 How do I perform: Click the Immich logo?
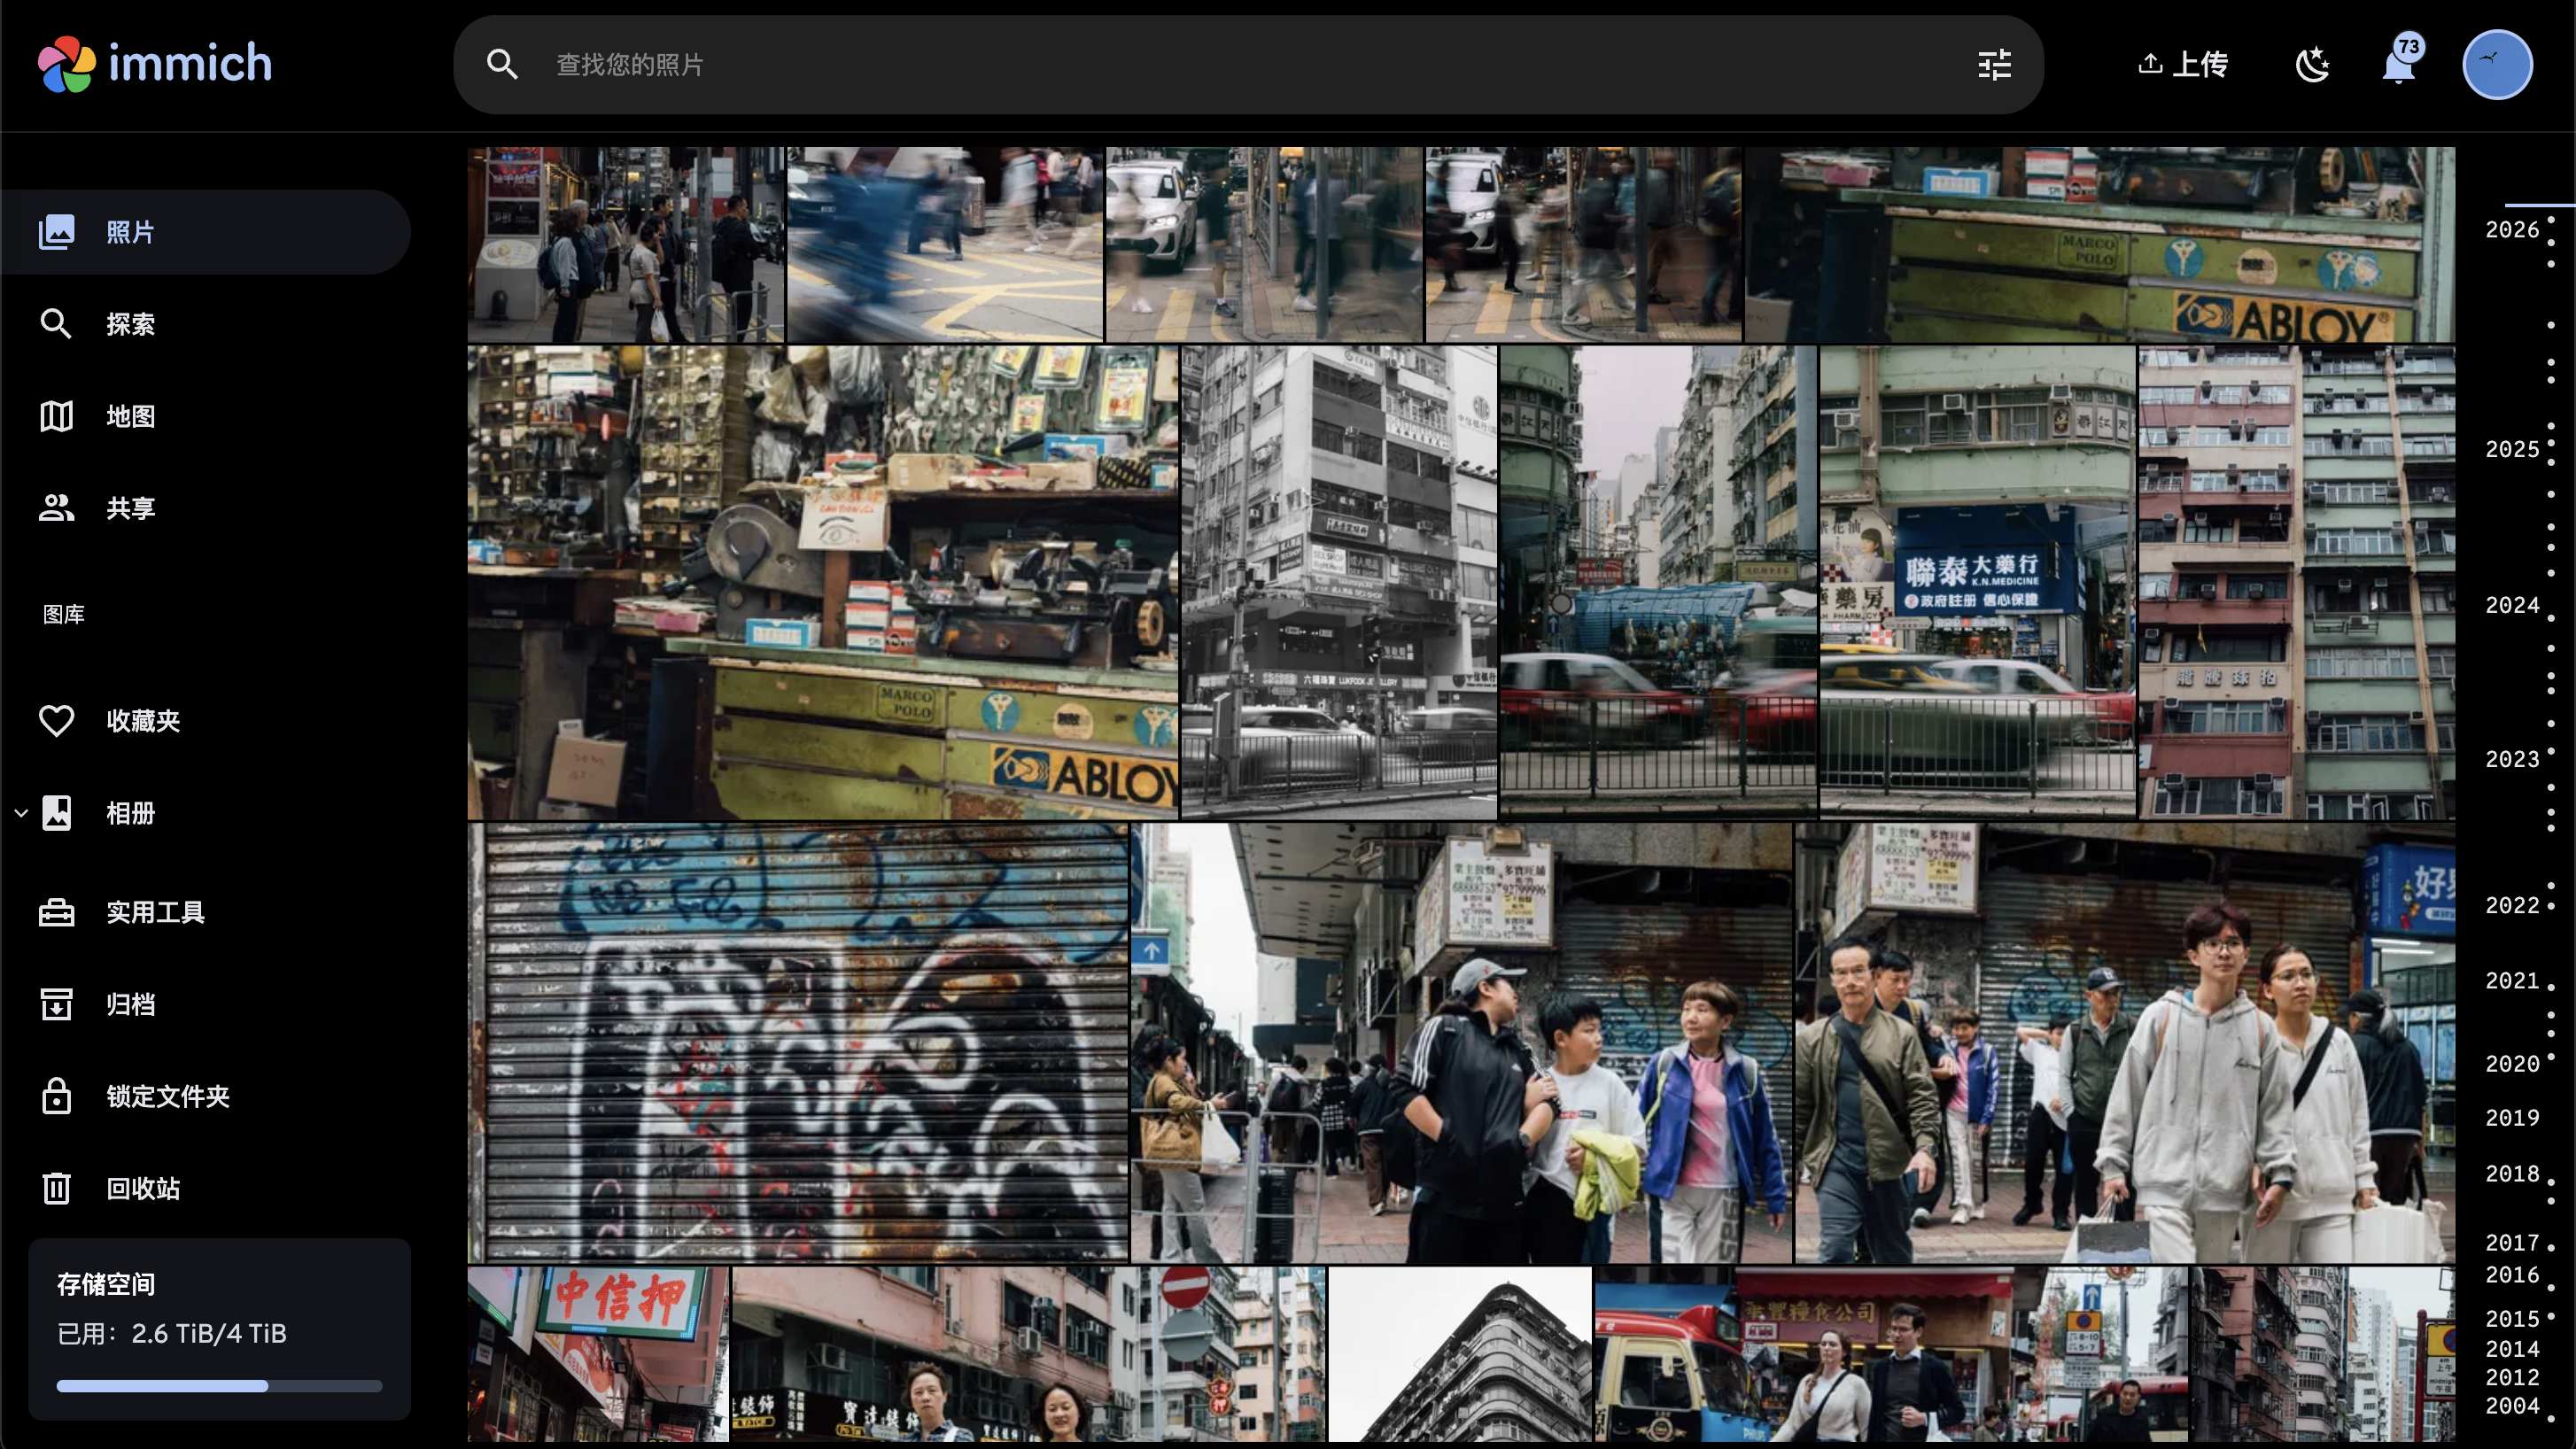pos(155,64)
